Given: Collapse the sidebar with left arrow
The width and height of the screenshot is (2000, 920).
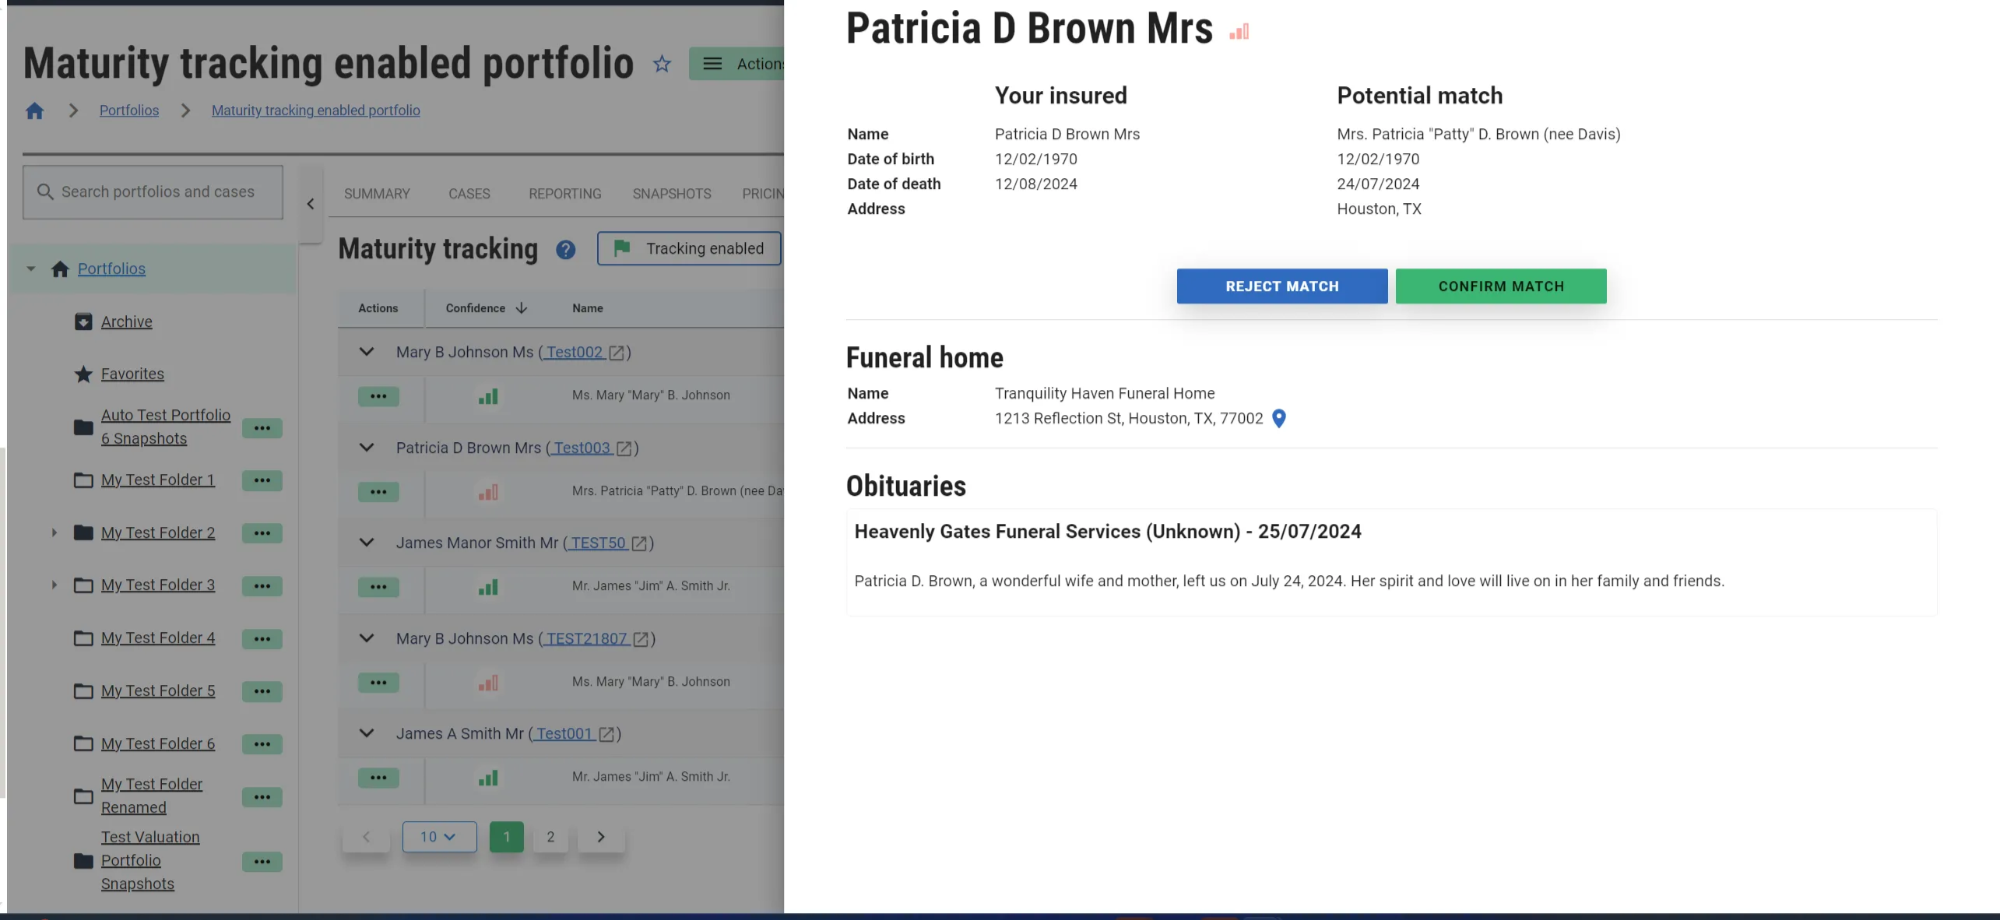Looking at the screenshot, I should point(310,204).
